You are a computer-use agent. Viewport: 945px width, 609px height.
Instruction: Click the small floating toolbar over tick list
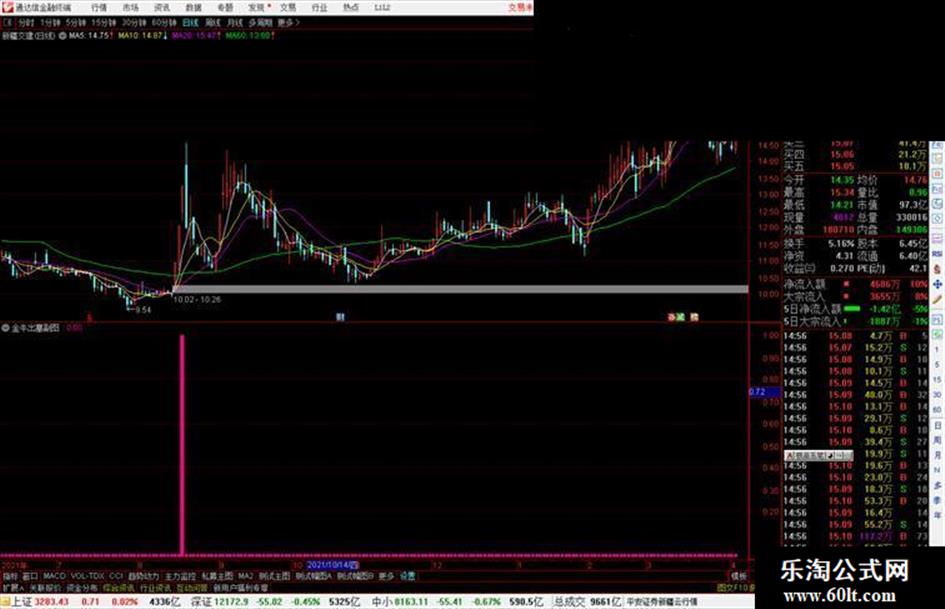point(818,456)
